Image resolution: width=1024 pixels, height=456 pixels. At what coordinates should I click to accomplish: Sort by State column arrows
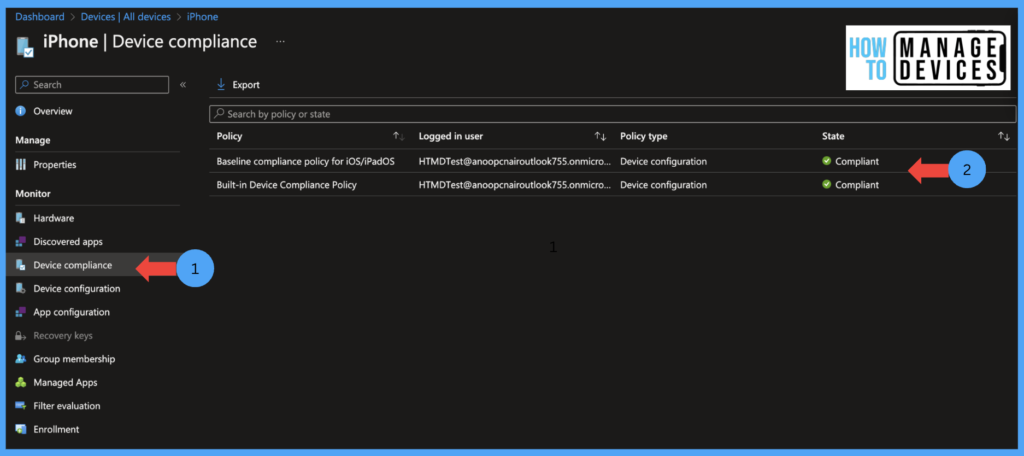pos(1004,137)
